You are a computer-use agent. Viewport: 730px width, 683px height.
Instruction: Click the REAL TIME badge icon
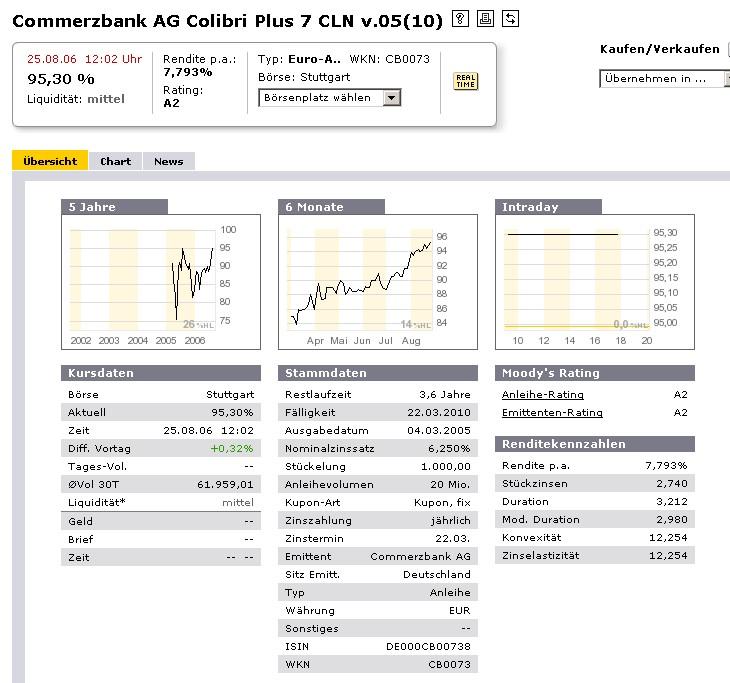tap(466, 81)
